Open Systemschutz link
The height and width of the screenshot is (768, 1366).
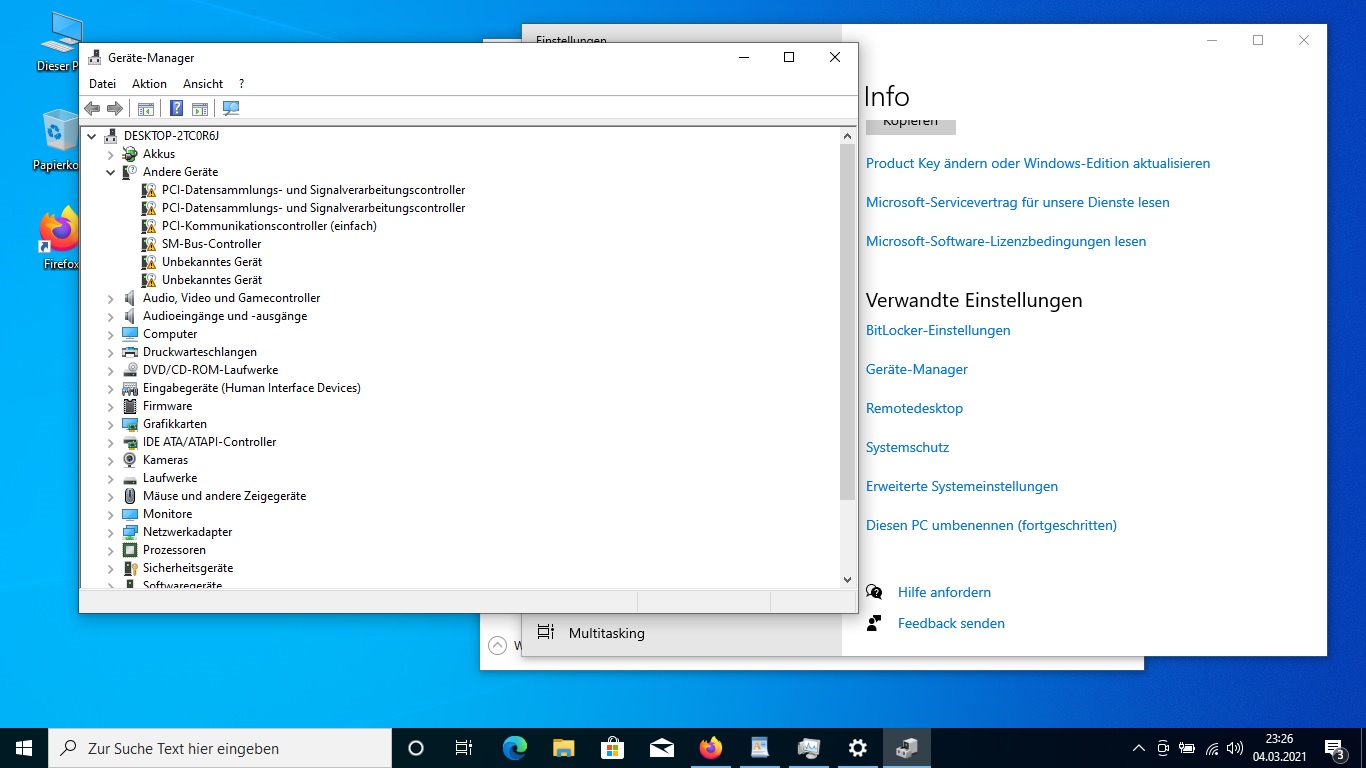pos(907,447)
